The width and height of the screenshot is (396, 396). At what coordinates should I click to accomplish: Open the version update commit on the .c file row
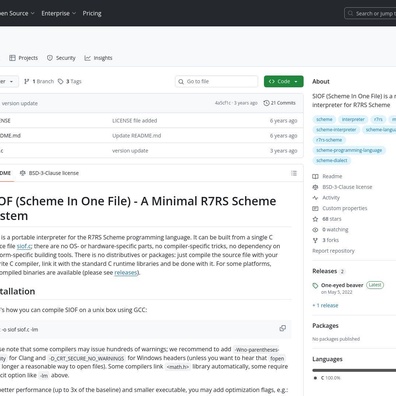pyautogui.click(x=130, y=151)
